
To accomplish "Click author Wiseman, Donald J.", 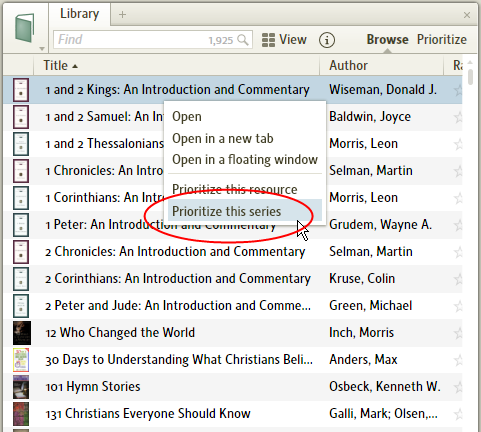I will 383,90.
